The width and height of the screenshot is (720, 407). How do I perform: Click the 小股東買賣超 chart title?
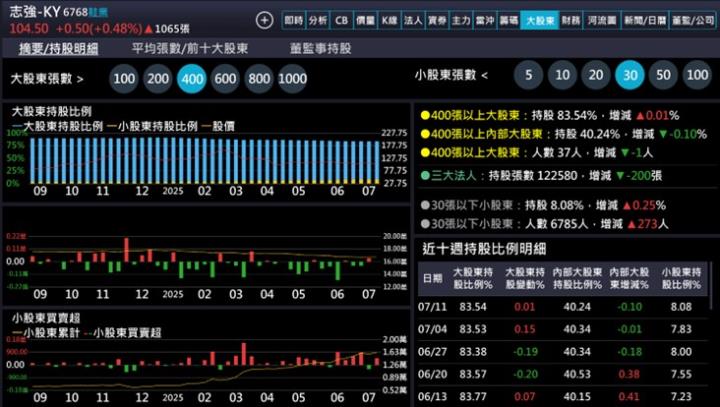[x=46, y=318]
